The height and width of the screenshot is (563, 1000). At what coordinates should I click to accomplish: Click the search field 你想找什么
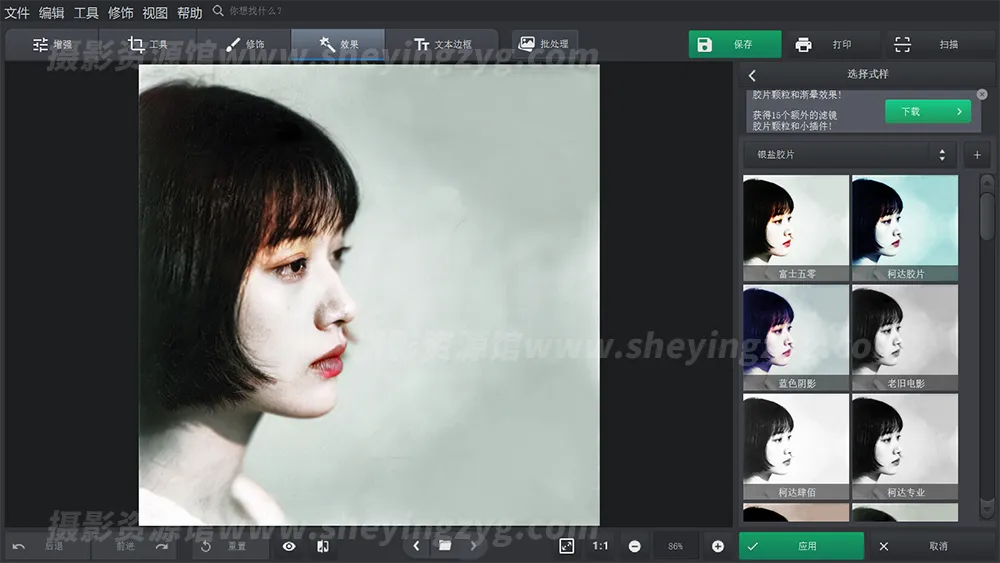coord(255,11)
